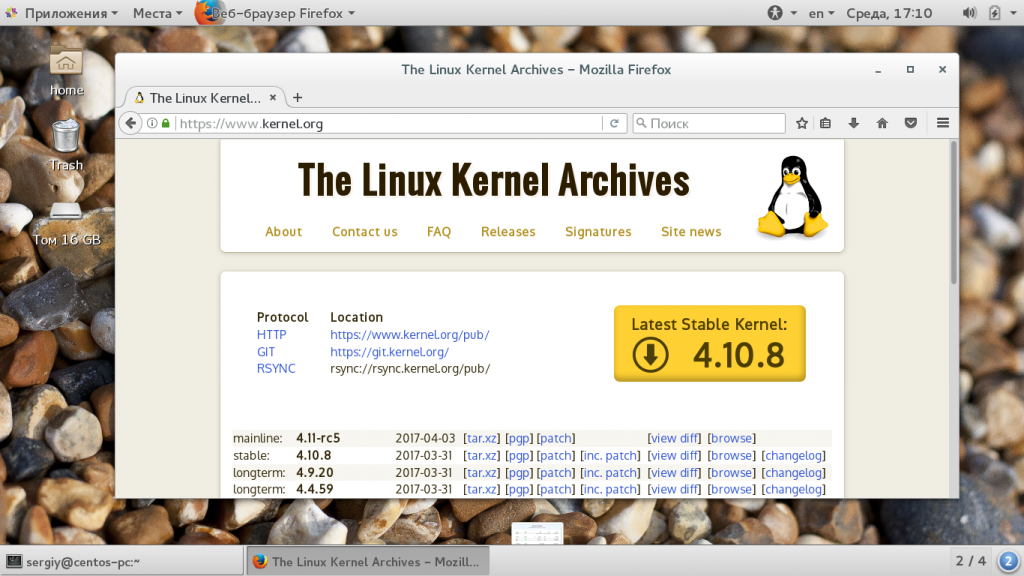Click the download arrow icon beside 4.10.8
This screenshot has height=576, width=1024.
[x=650, y=355]
